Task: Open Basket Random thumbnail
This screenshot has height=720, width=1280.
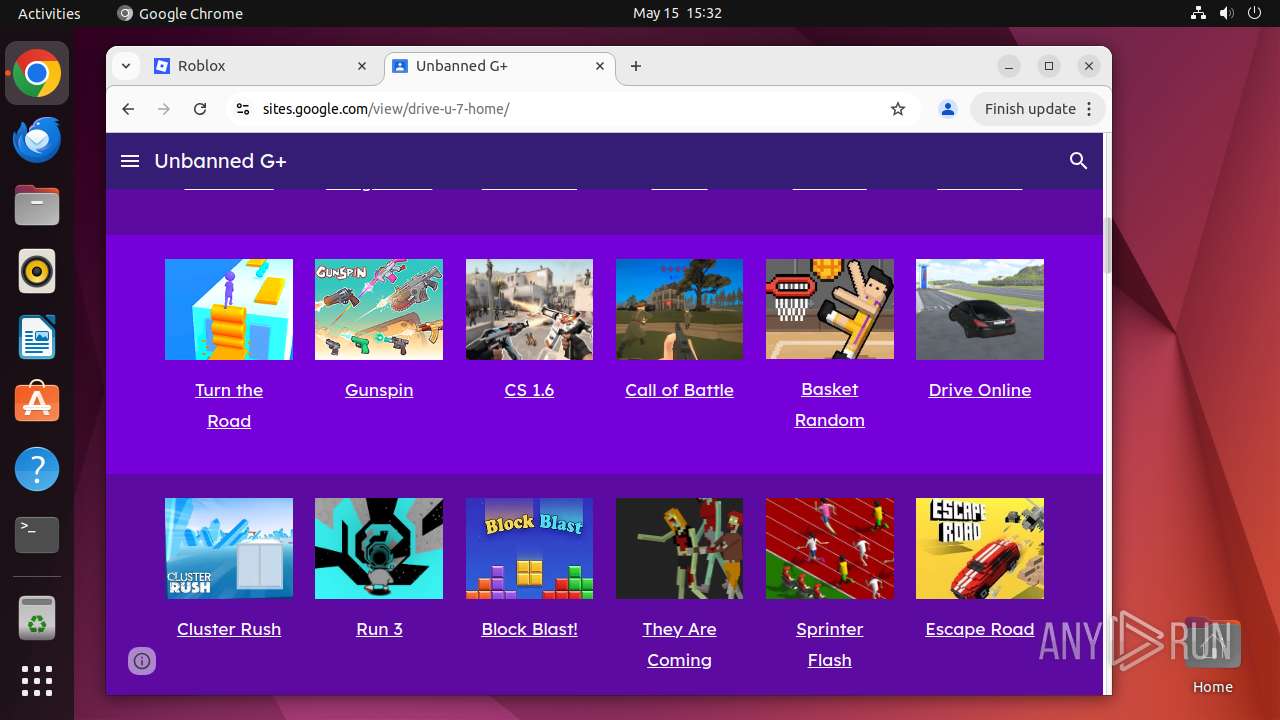Action: coord(830,309)
